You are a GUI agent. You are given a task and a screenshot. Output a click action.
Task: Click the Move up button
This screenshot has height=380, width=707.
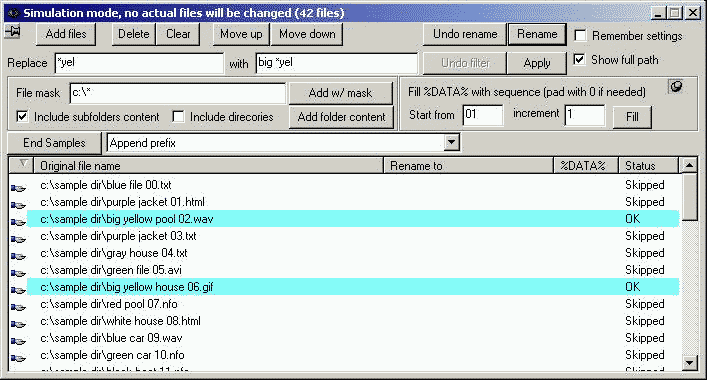click(241, 34)
